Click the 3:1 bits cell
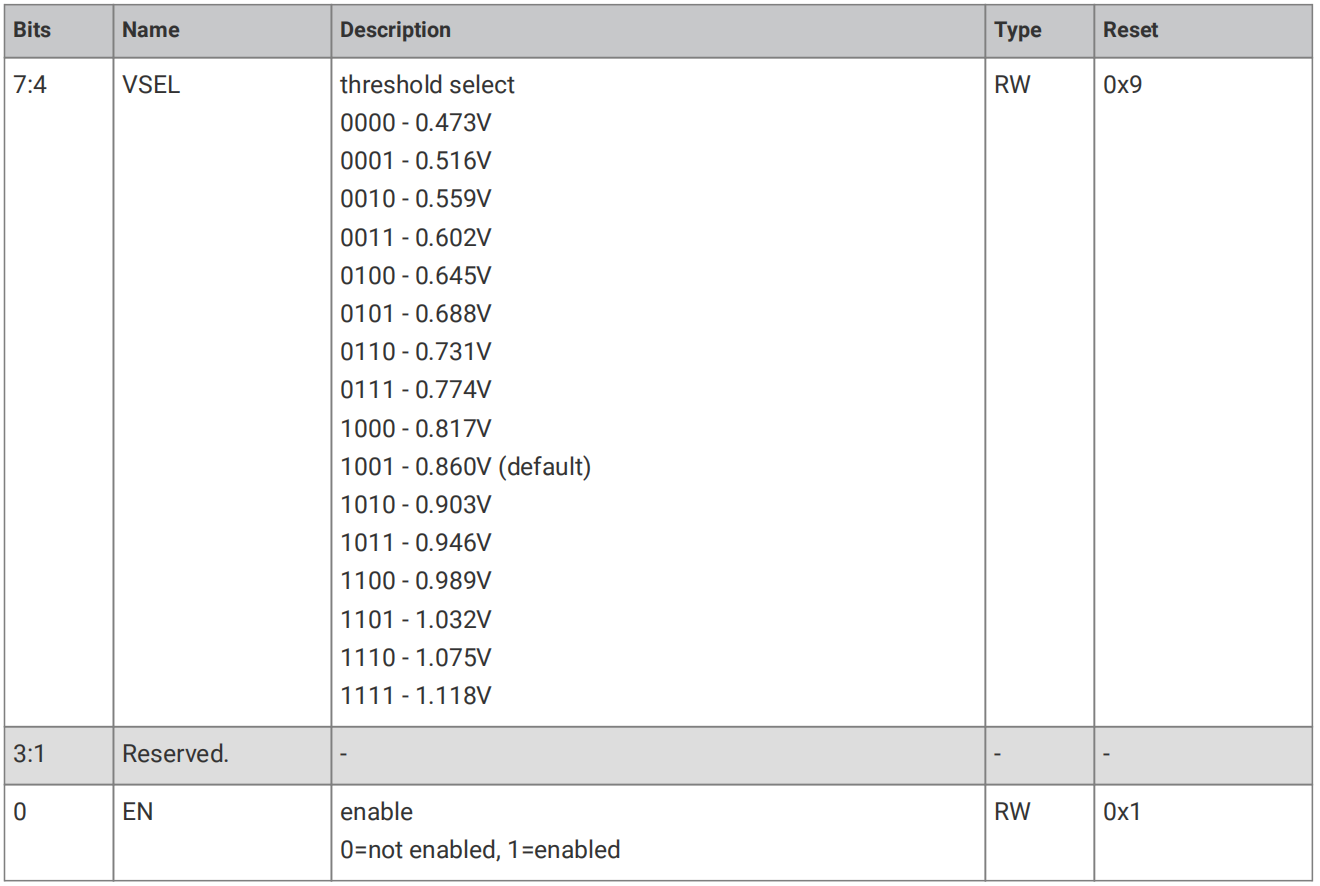Viewport: 1320px width, 886px height. [29, 755]
